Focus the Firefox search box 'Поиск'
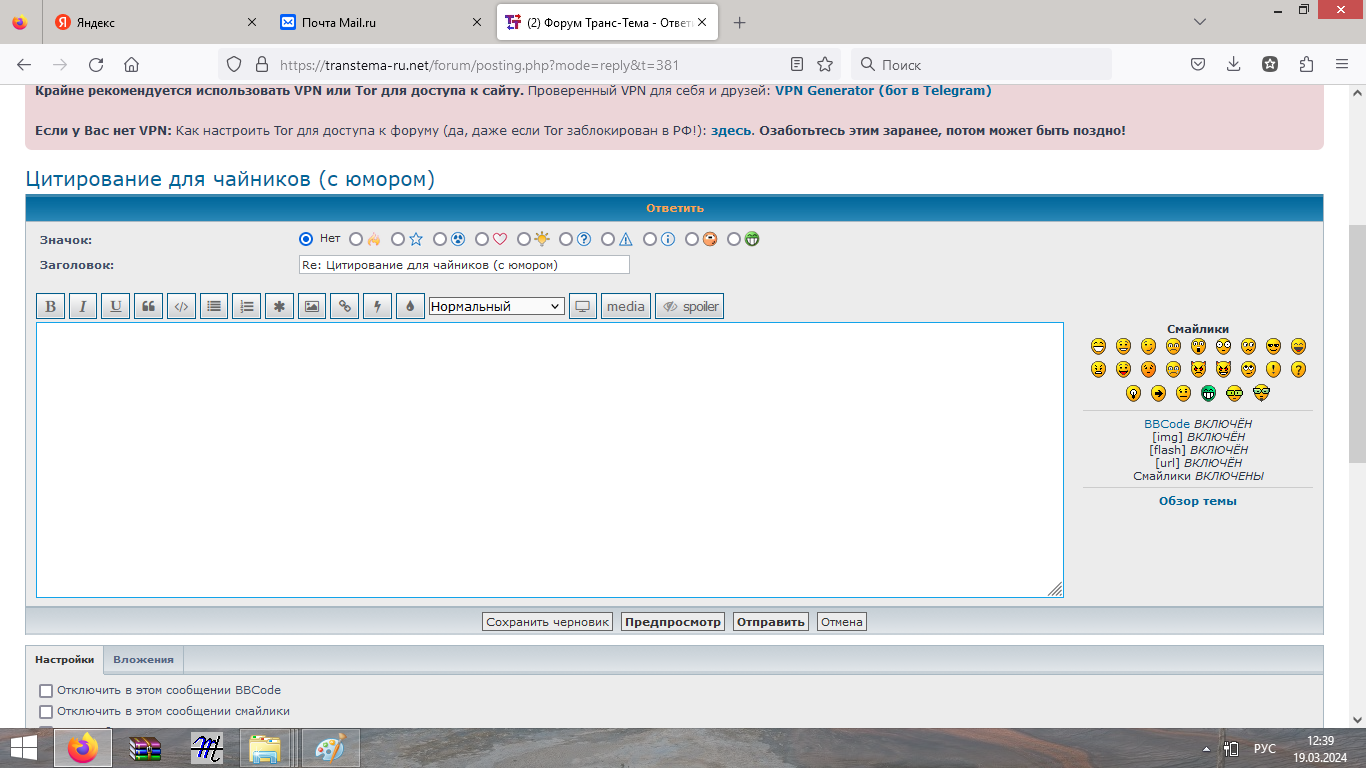The height and width of the screenshot is (768, 1366). (982, 64)
